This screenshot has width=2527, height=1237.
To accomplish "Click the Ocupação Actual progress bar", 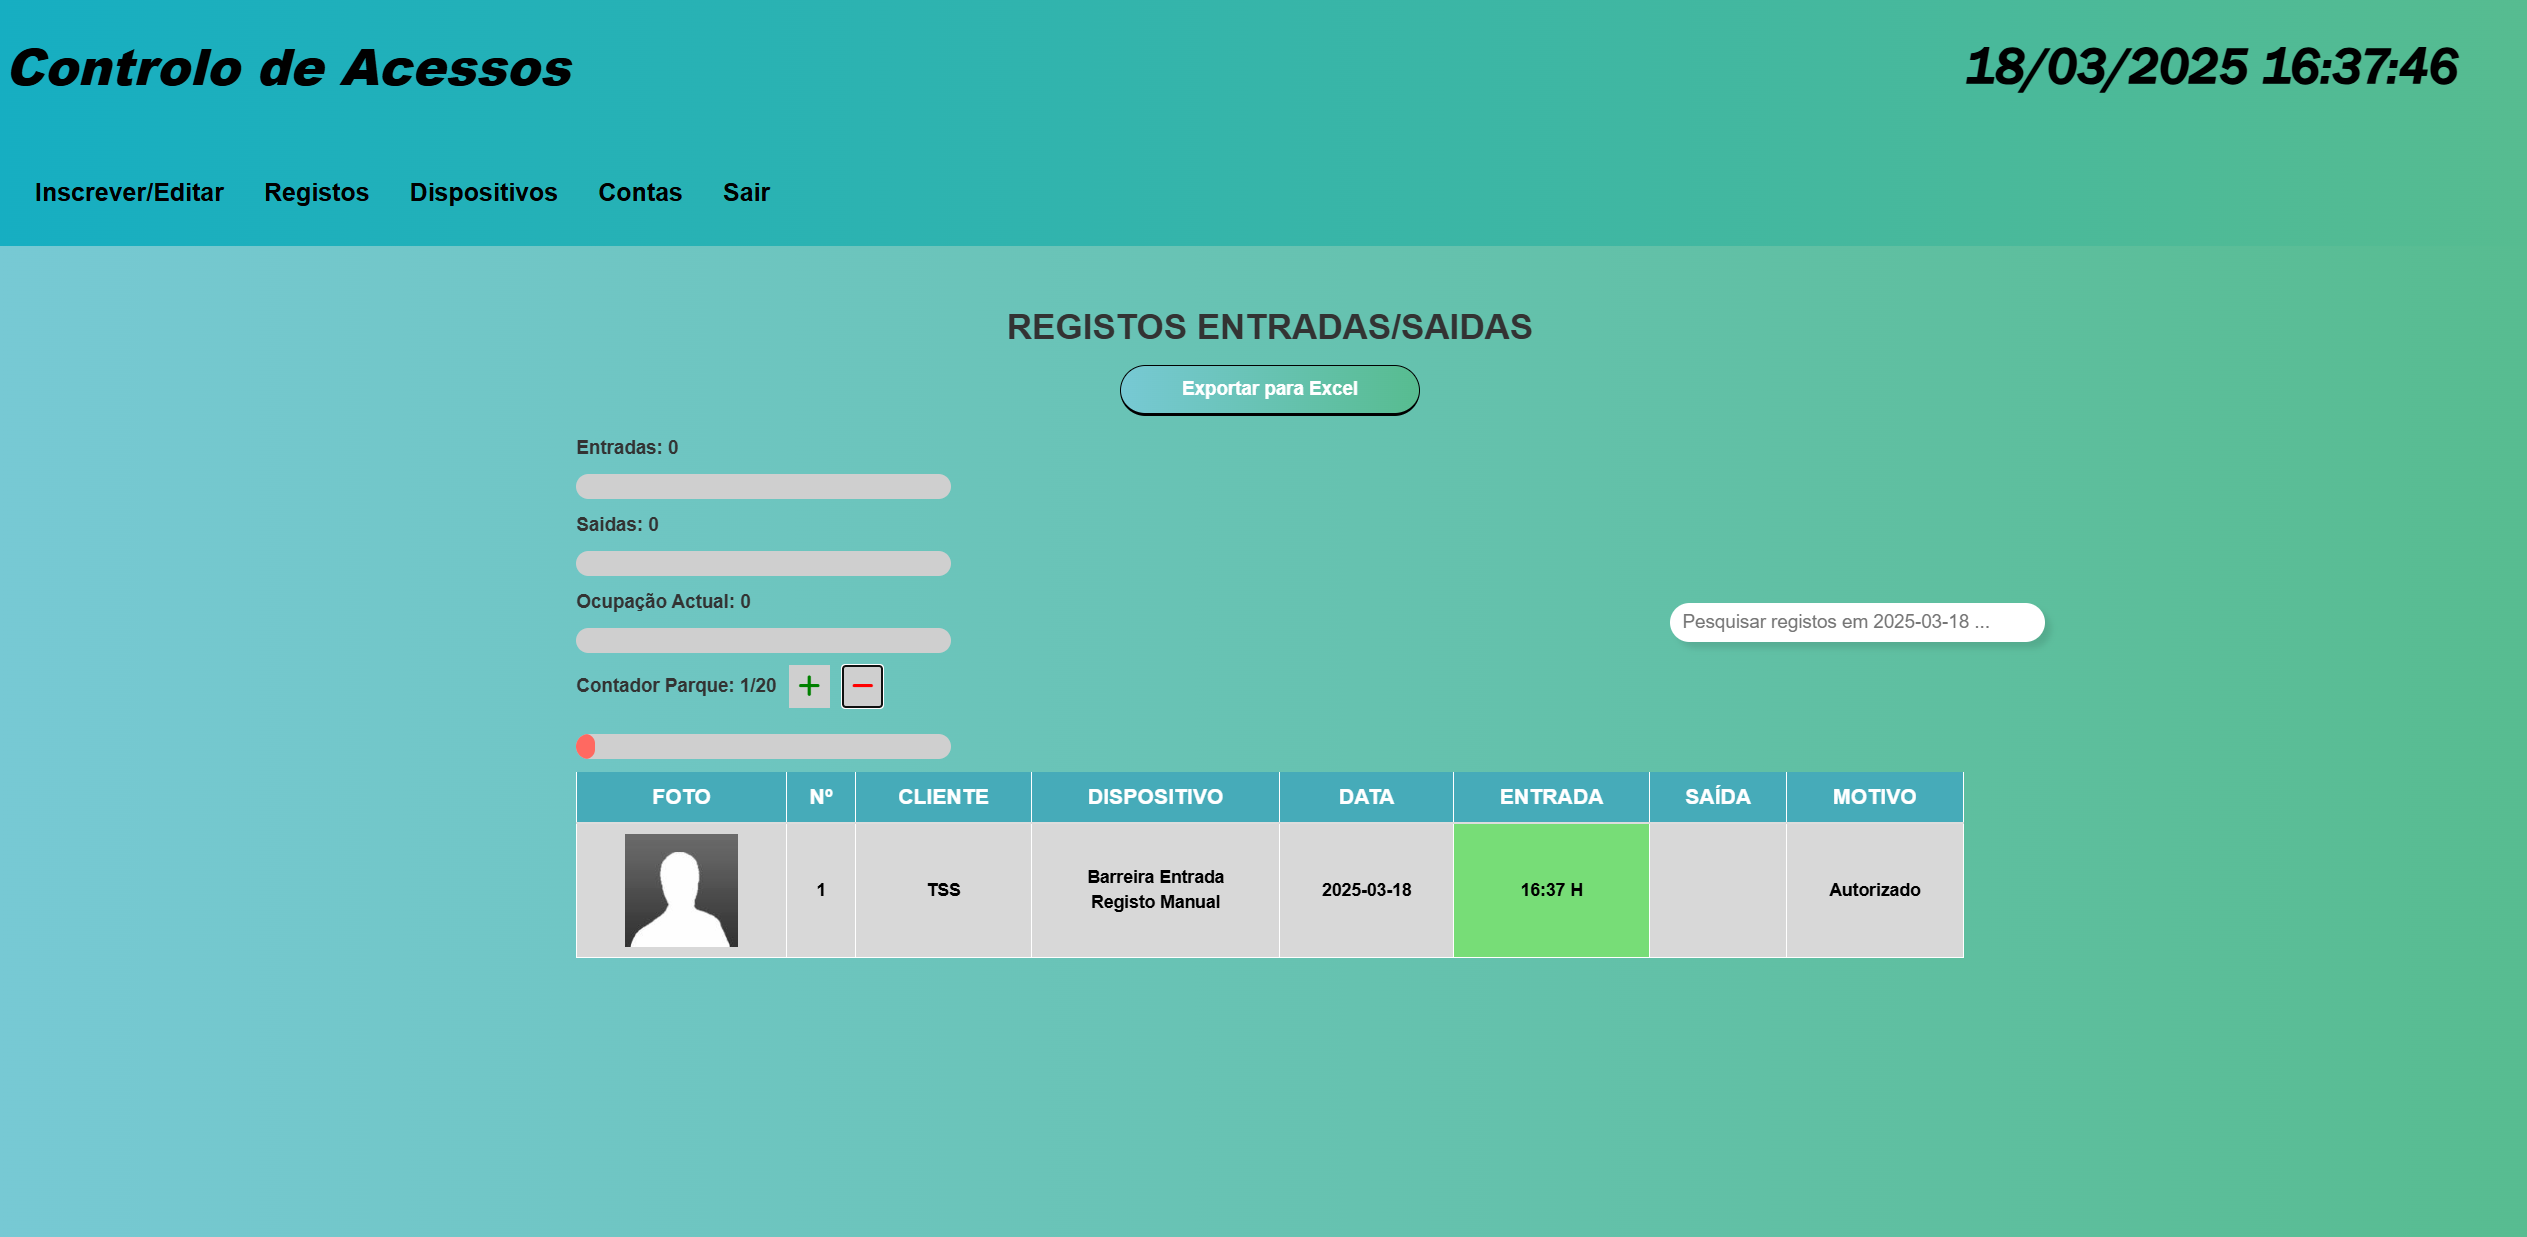I will 763,640.
